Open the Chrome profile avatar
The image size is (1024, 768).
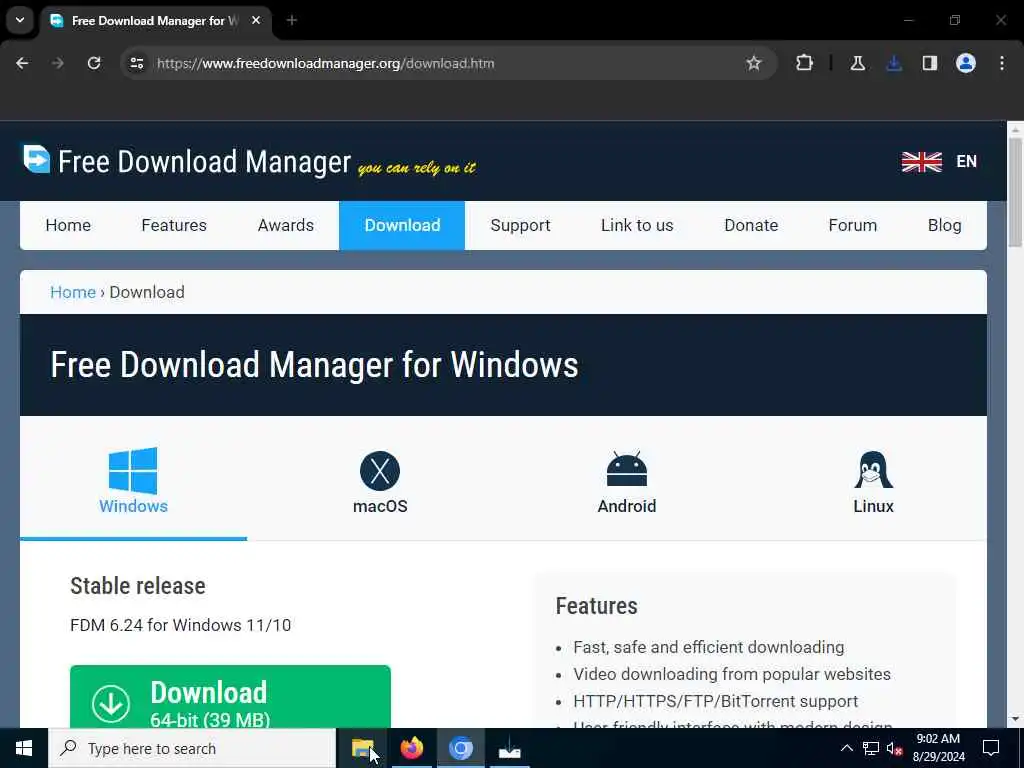point(966,63)
